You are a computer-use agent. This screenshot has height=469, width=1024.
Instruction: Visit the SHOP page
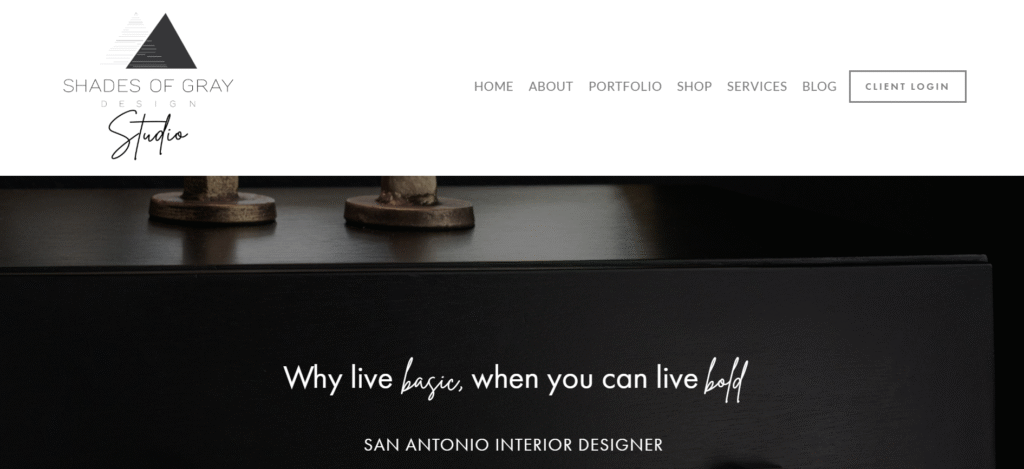(694, 86)
